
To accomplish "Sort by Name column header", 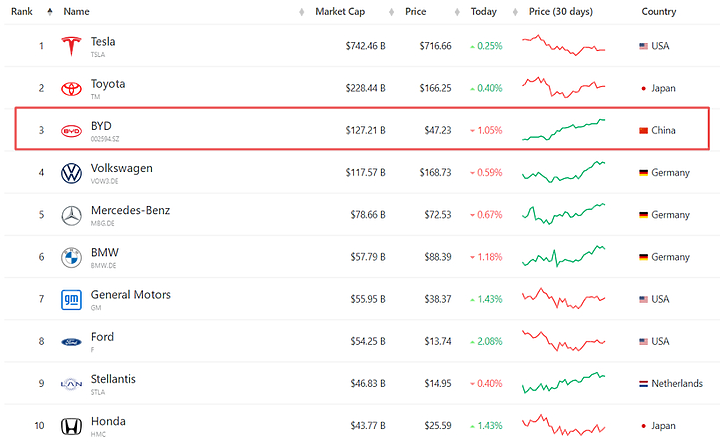I will (x=76, y=11).
